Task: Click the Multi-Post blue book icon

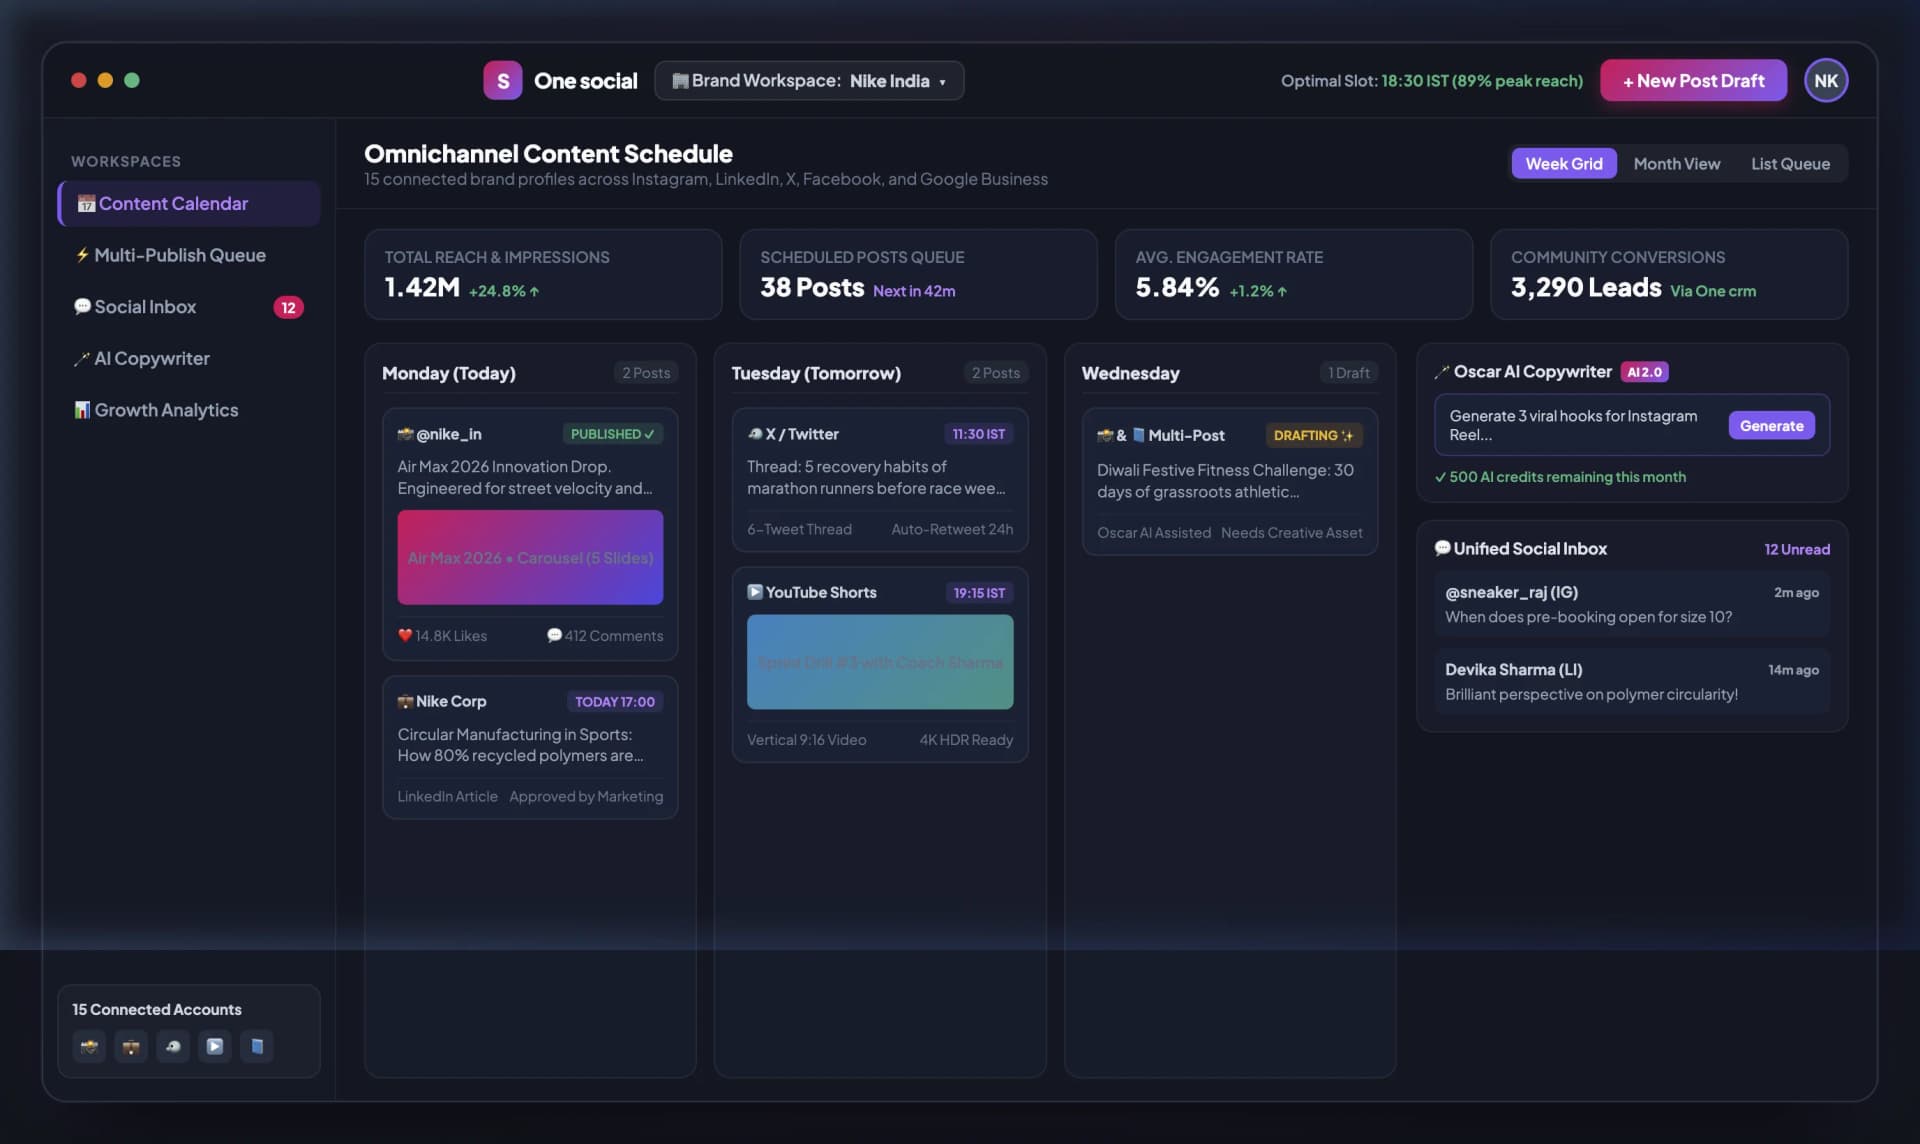Action: click(1138, 435)
